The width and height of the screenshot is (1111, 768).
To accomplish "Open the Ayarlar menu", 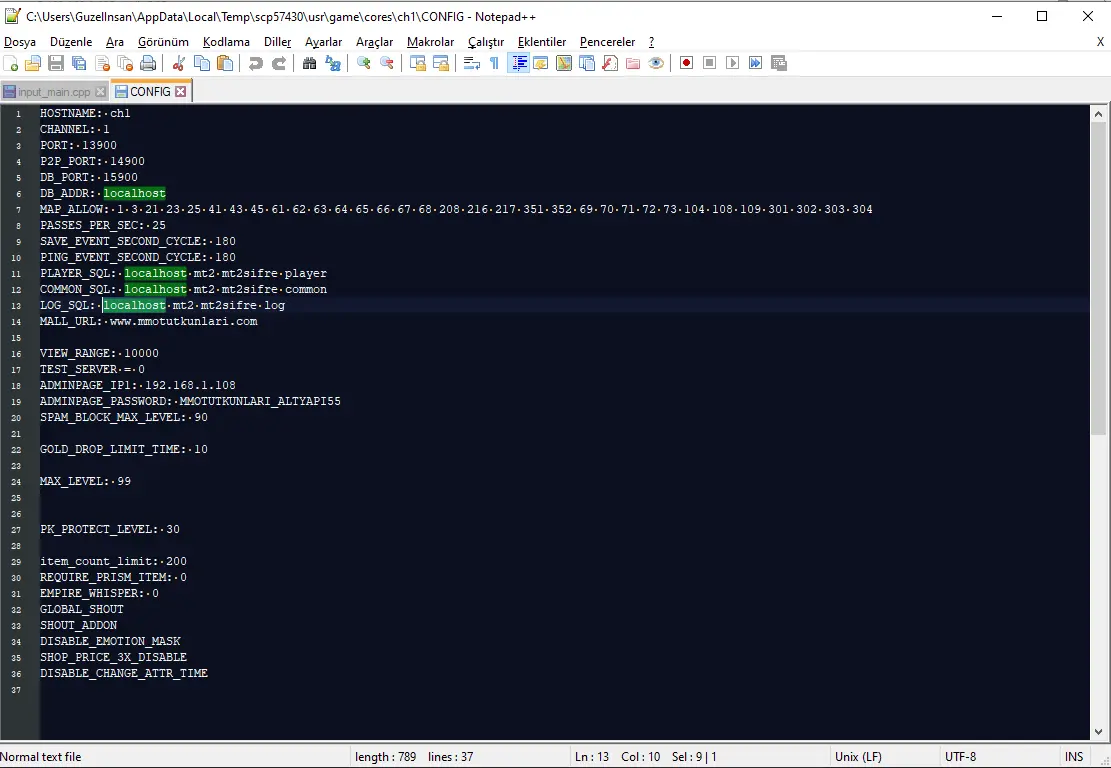I will point(323,42).
